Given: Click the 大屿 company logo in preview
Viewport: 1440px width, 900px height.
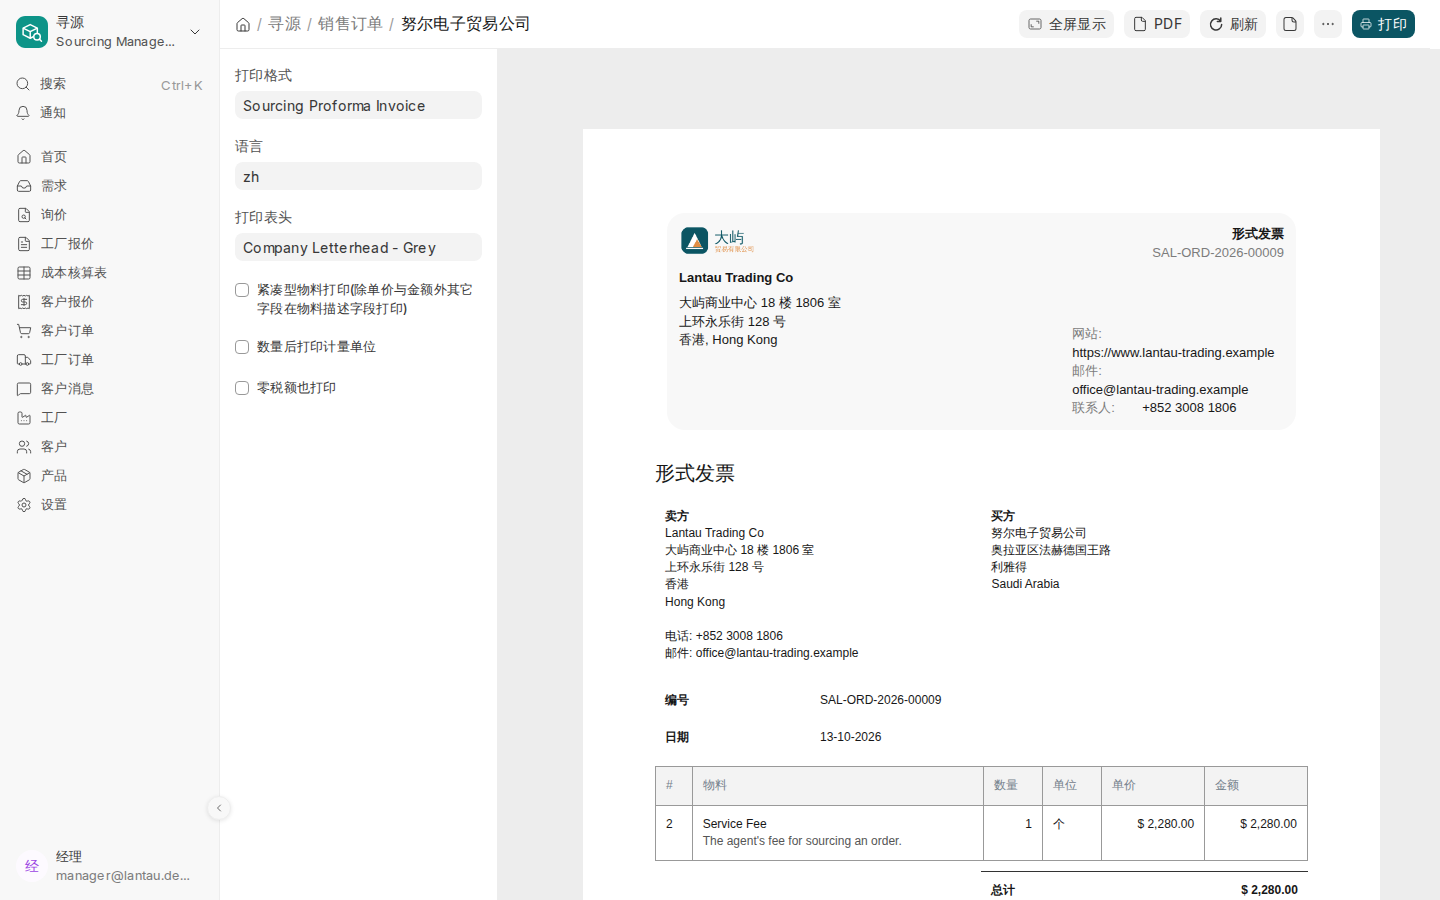Looking at the screenshot, I should 717,241.
